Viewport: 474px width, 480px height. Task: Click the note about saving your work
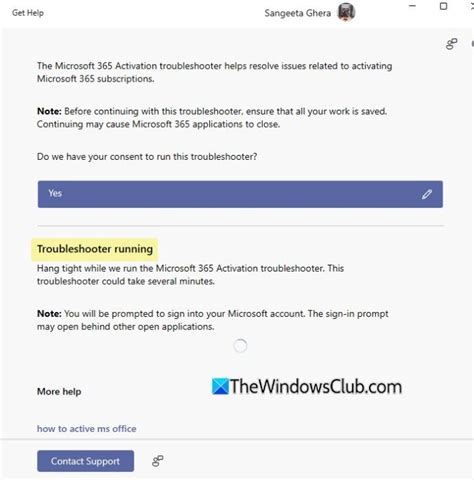212,118
